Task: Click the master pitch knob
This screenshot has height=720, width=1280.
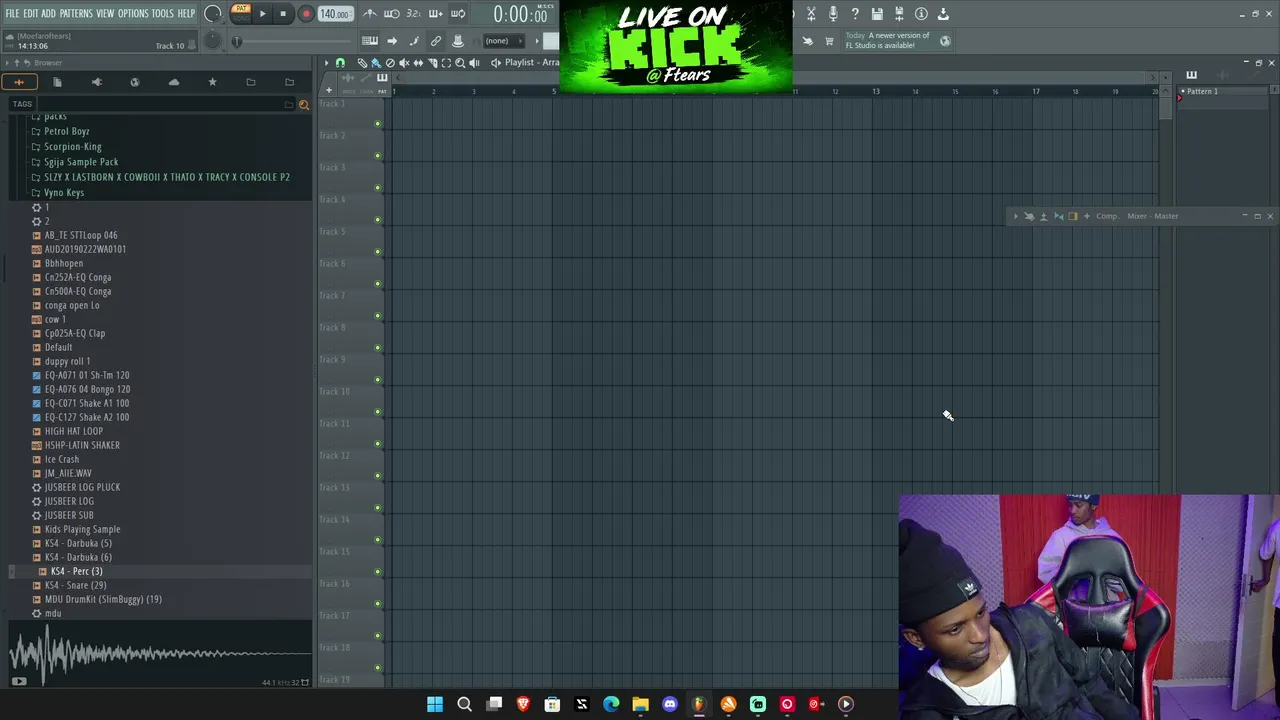Action: (212, 41)
